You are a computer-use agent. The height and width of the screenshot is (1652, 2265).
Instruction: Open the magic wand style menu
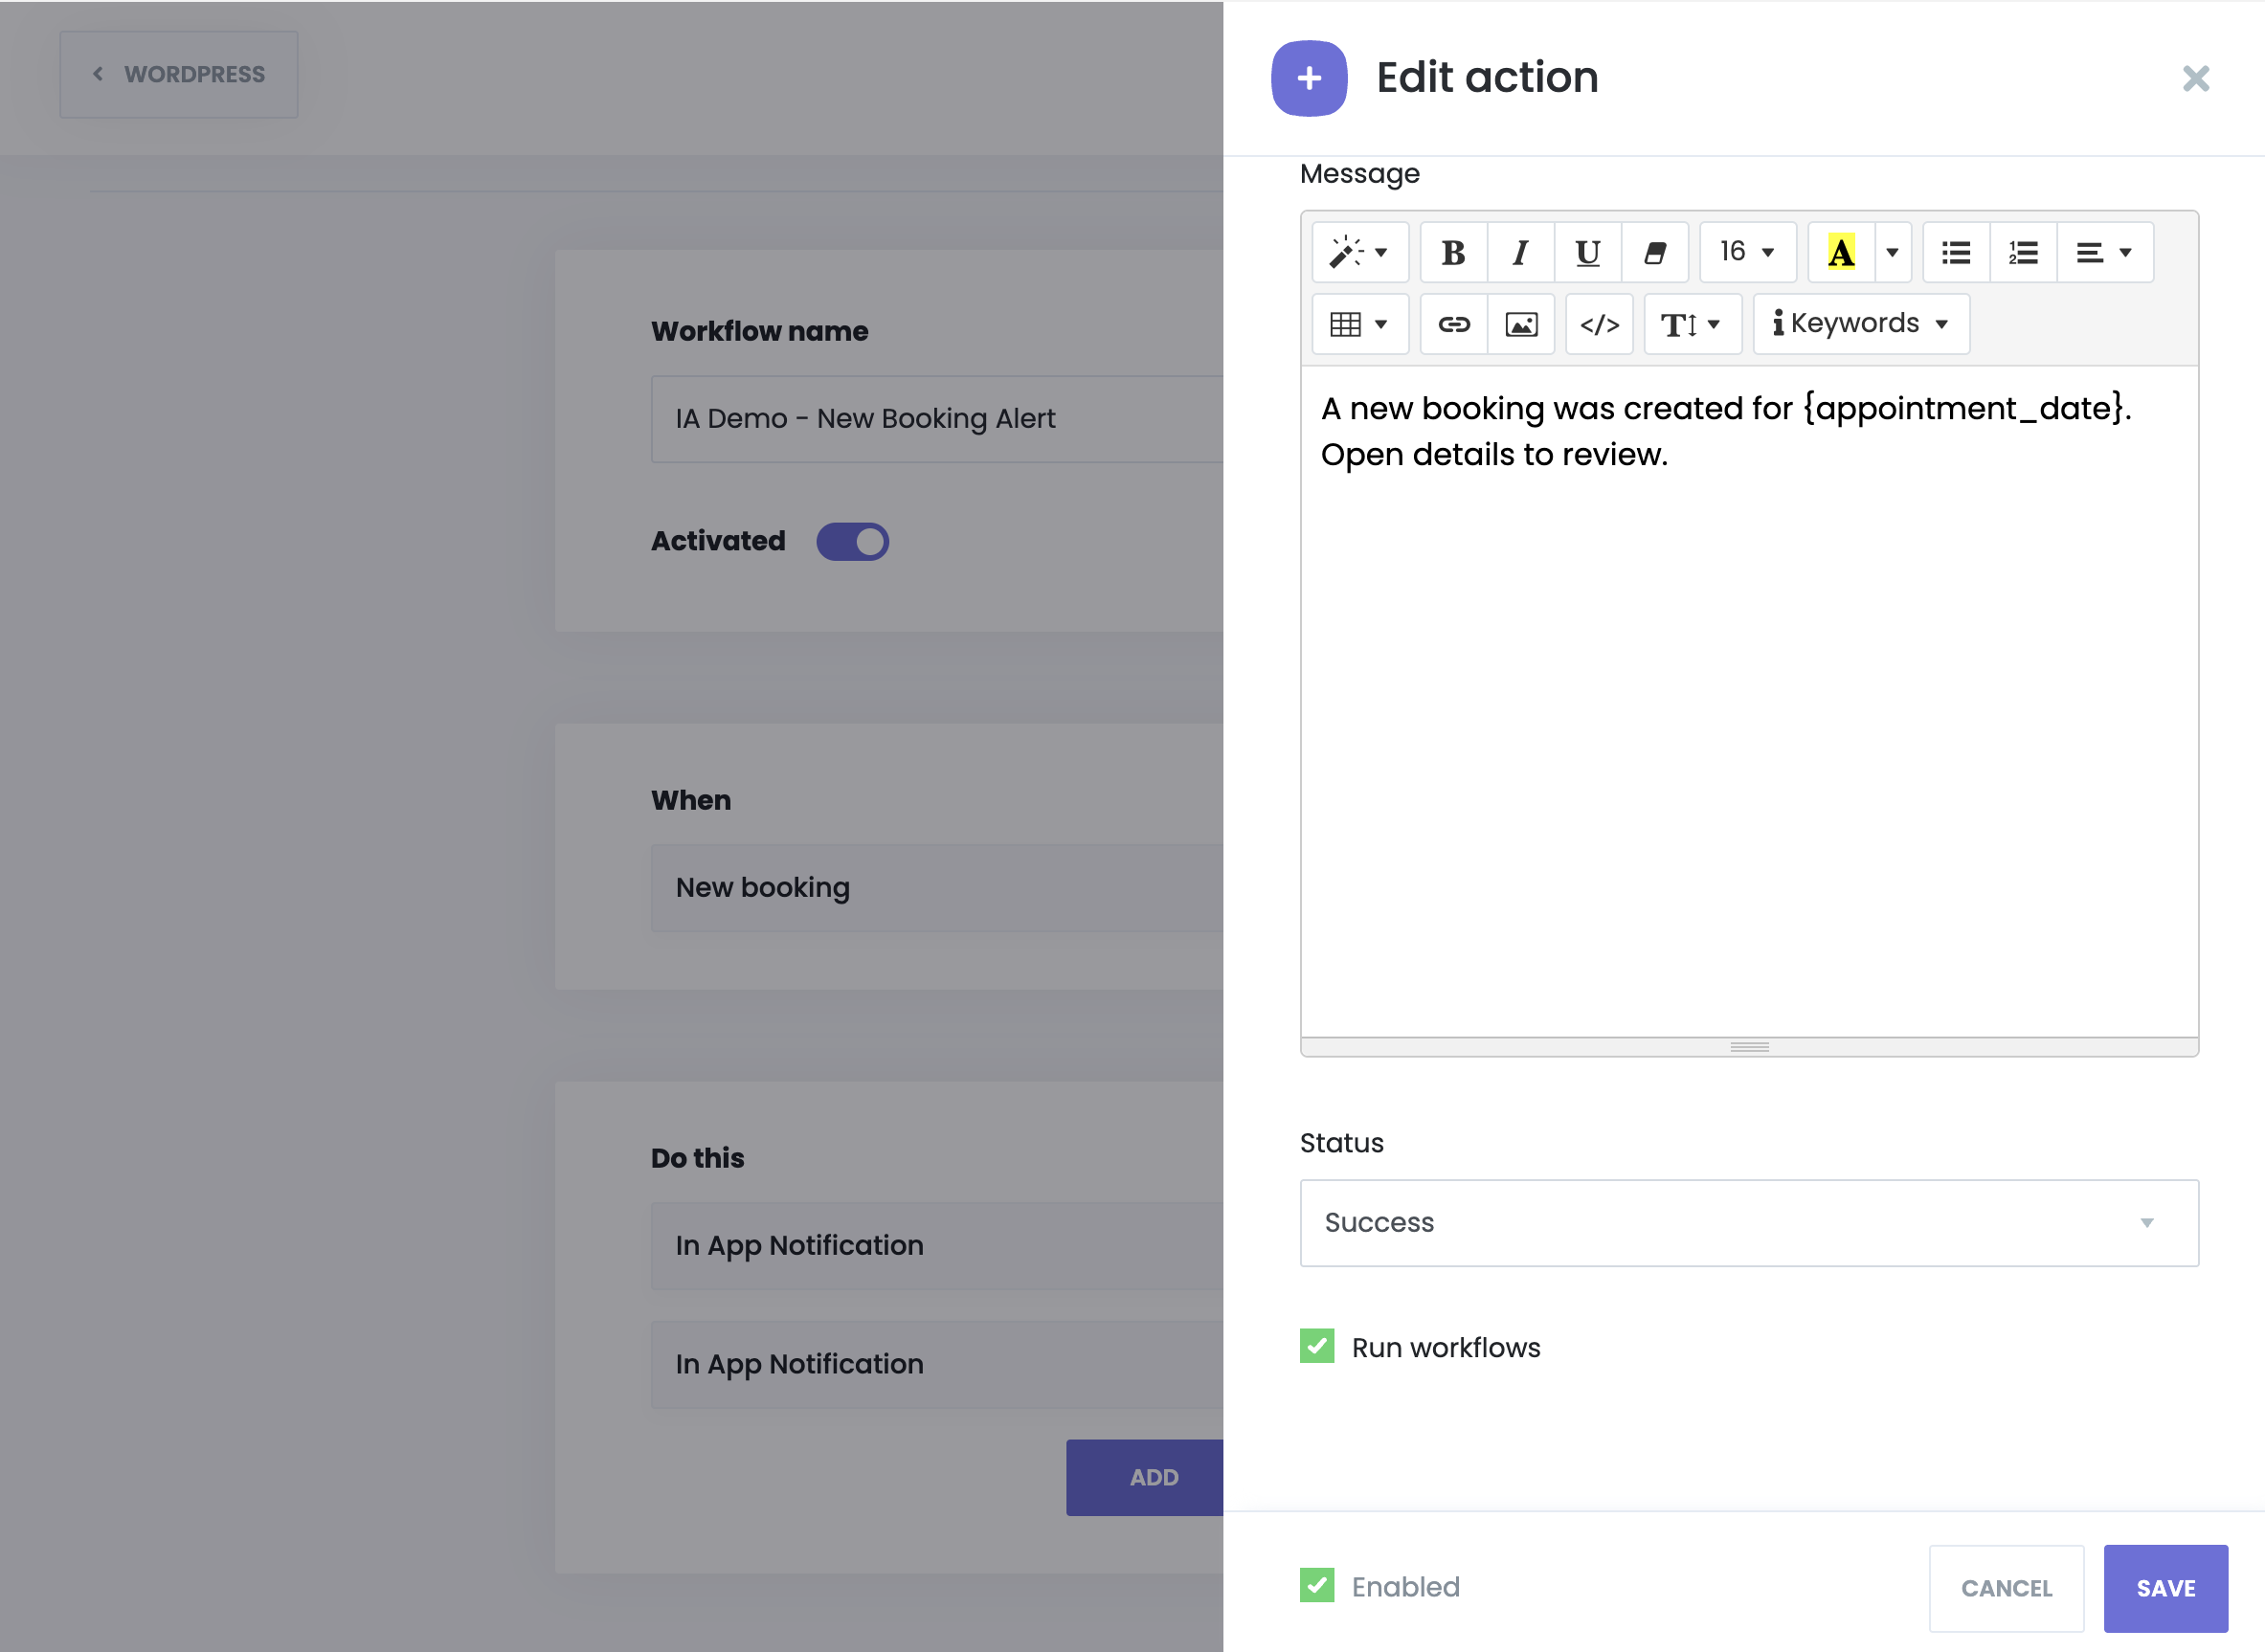[1359, 252]
